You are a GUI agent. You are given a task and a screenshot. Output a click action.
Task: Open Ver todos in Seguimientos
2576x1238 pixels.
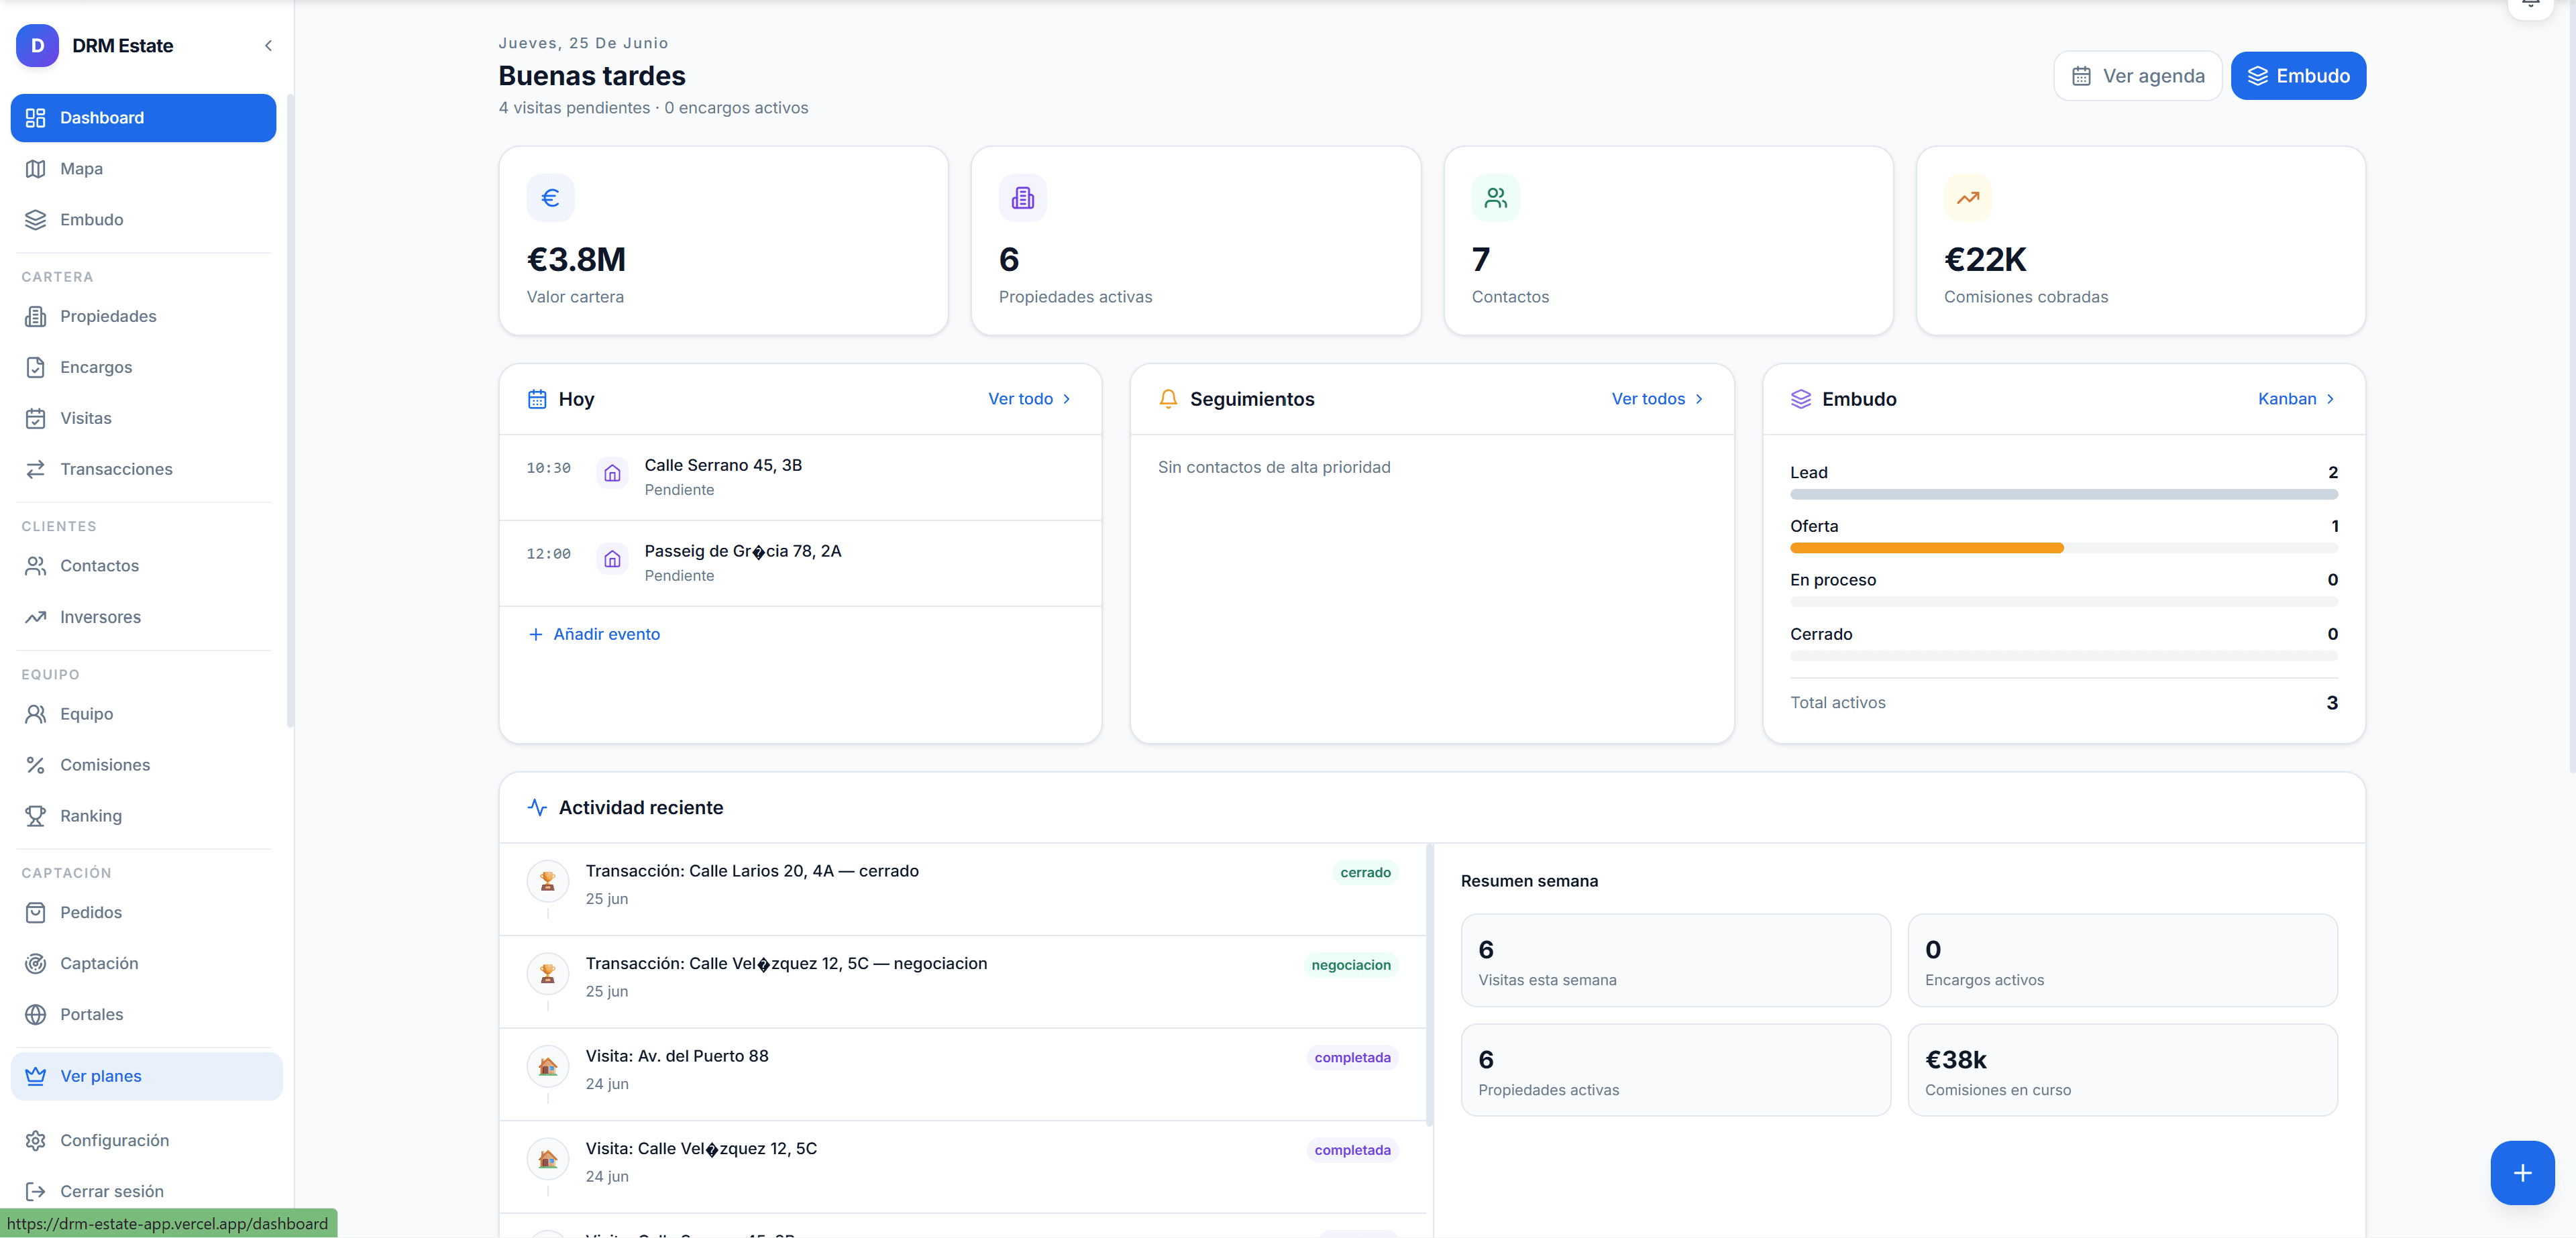click(1658, 399)
